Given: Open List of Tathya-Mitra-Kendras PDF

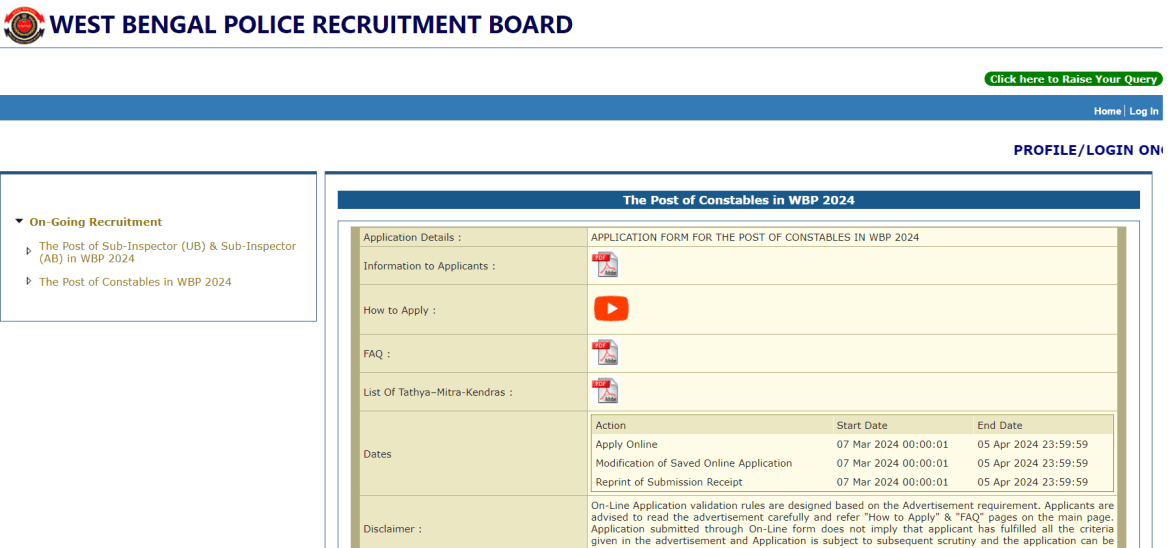Looking at the screenshot, I should (605, 391).
